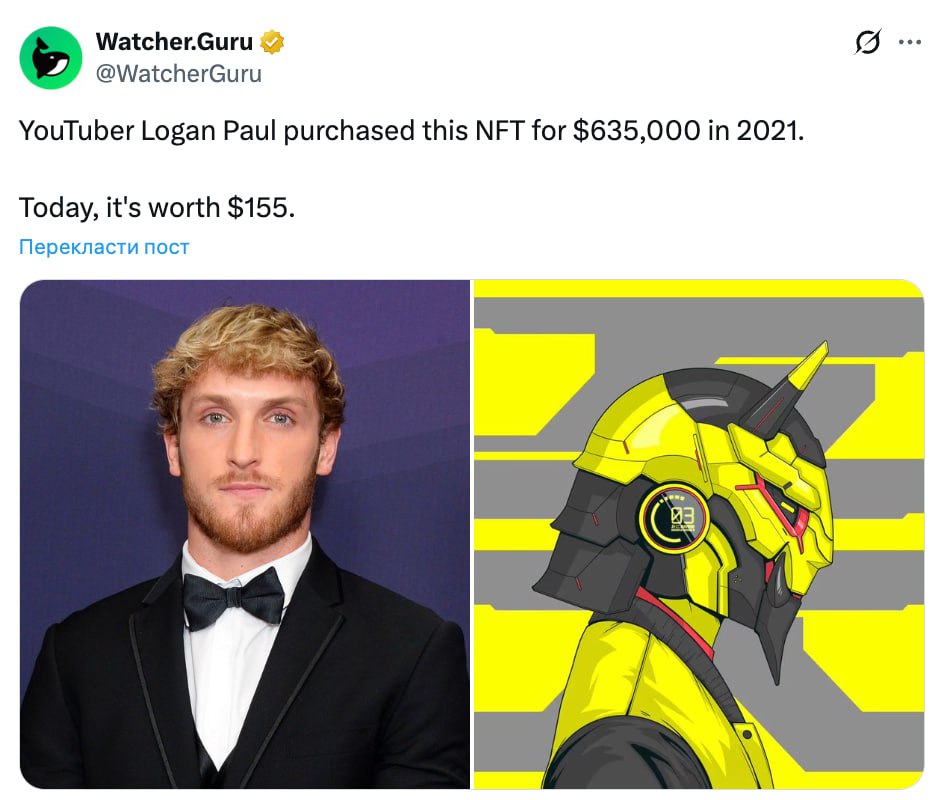This screenshot has height=800, width=950.
Task: Click the "Today, it's worth $155" text
Action: point(157,207)
